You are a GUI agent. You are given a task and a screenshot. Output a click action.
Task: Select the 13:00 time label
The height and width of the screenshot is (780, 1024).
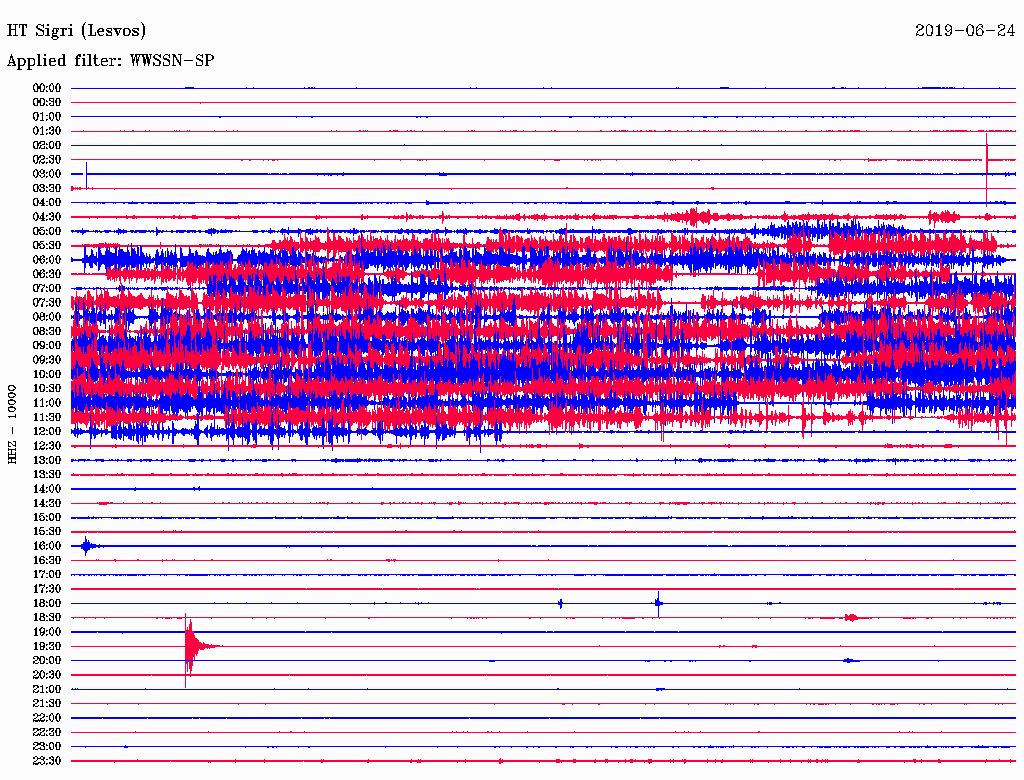(47, 461)
